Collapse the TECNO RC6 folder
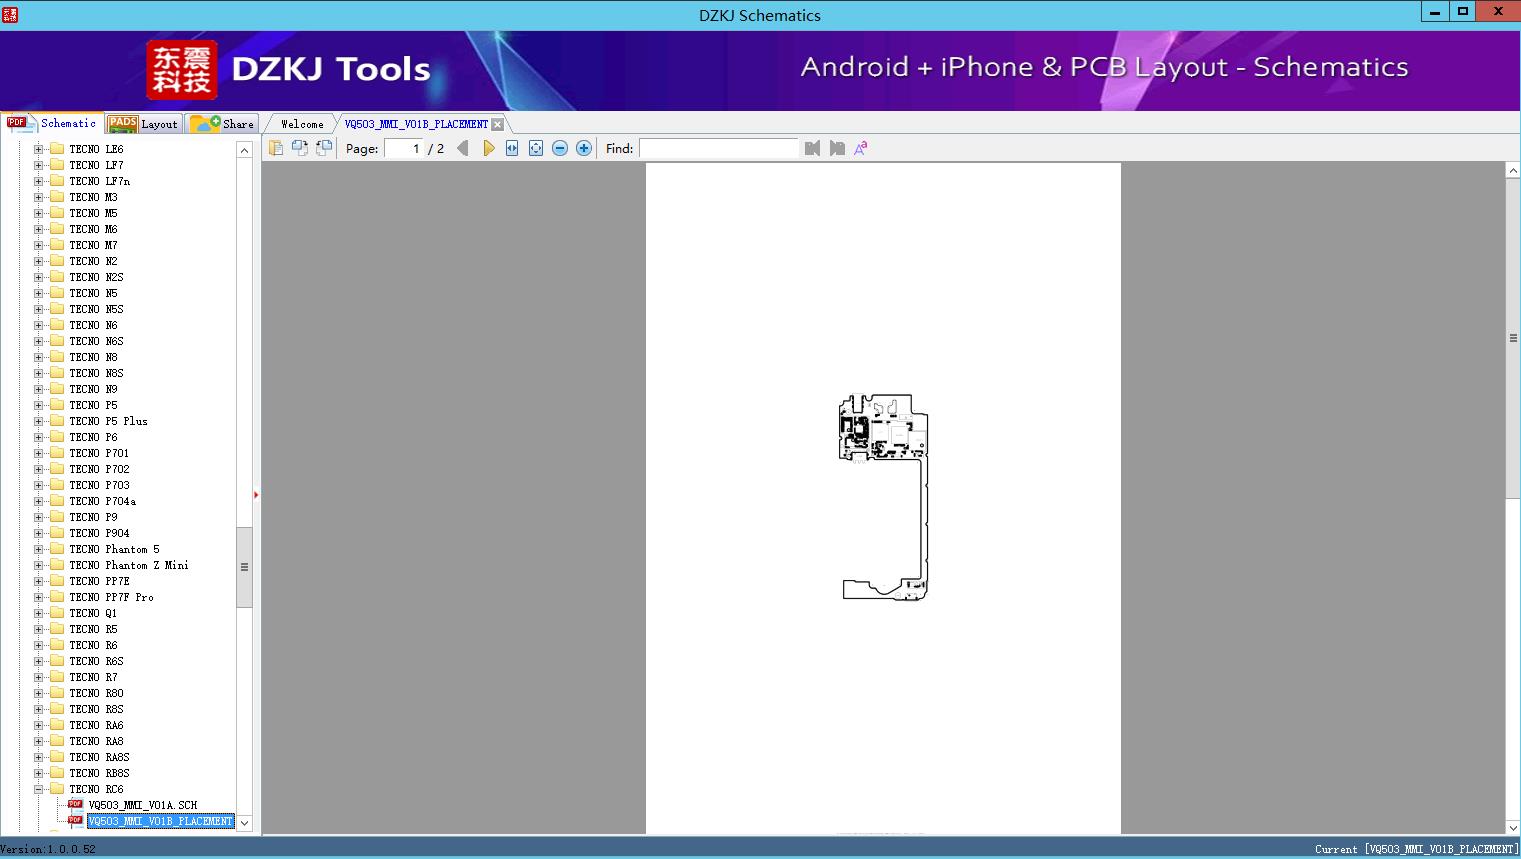This screenshot has width=1521, height=859. coord(38,789)
